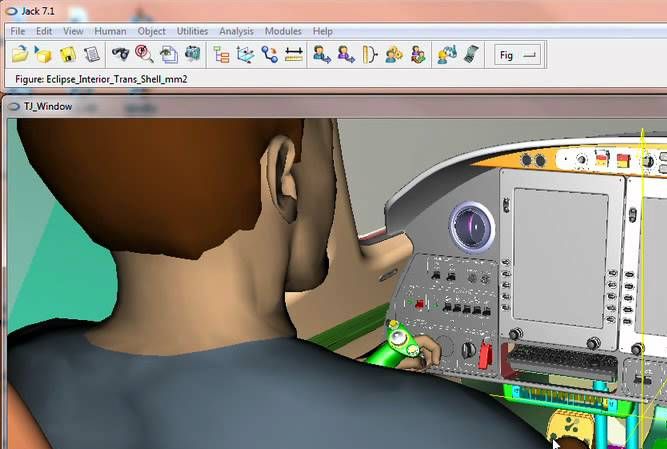Open the Object menu
This screenshot has height=449, width=667.
pyautogui.click(x=151, y=31)
